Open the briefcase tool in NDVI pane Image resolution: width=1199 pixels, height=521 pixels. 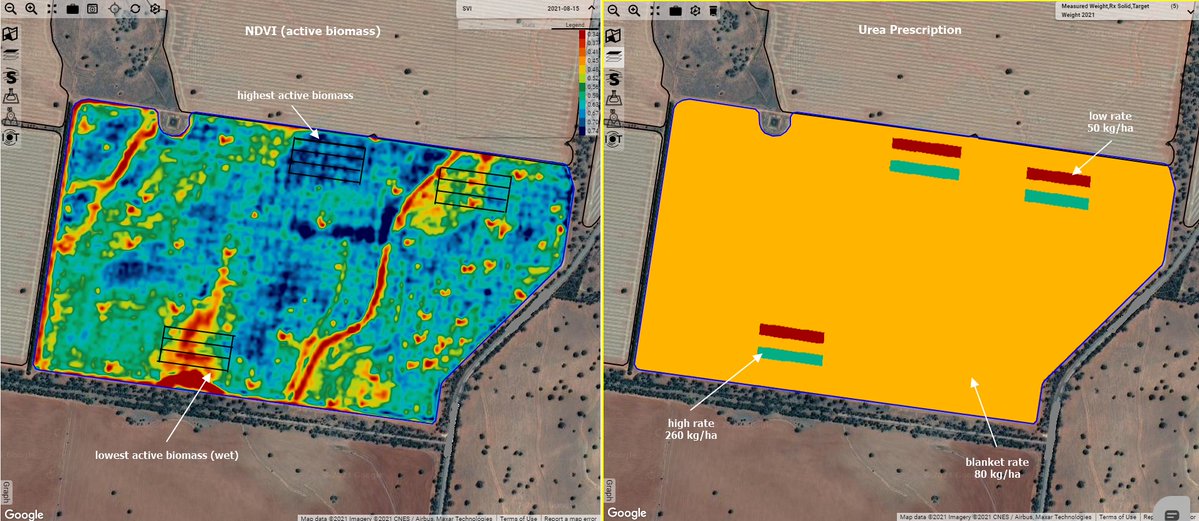(72, 9)
